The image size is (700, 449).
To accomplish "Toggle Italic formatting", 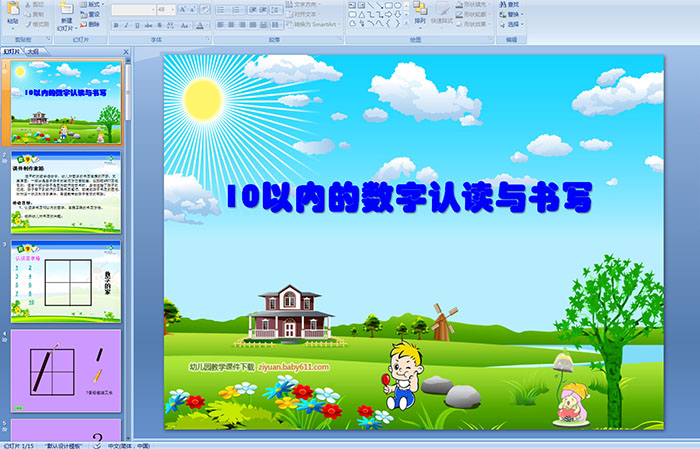I will tap(126, 25).
